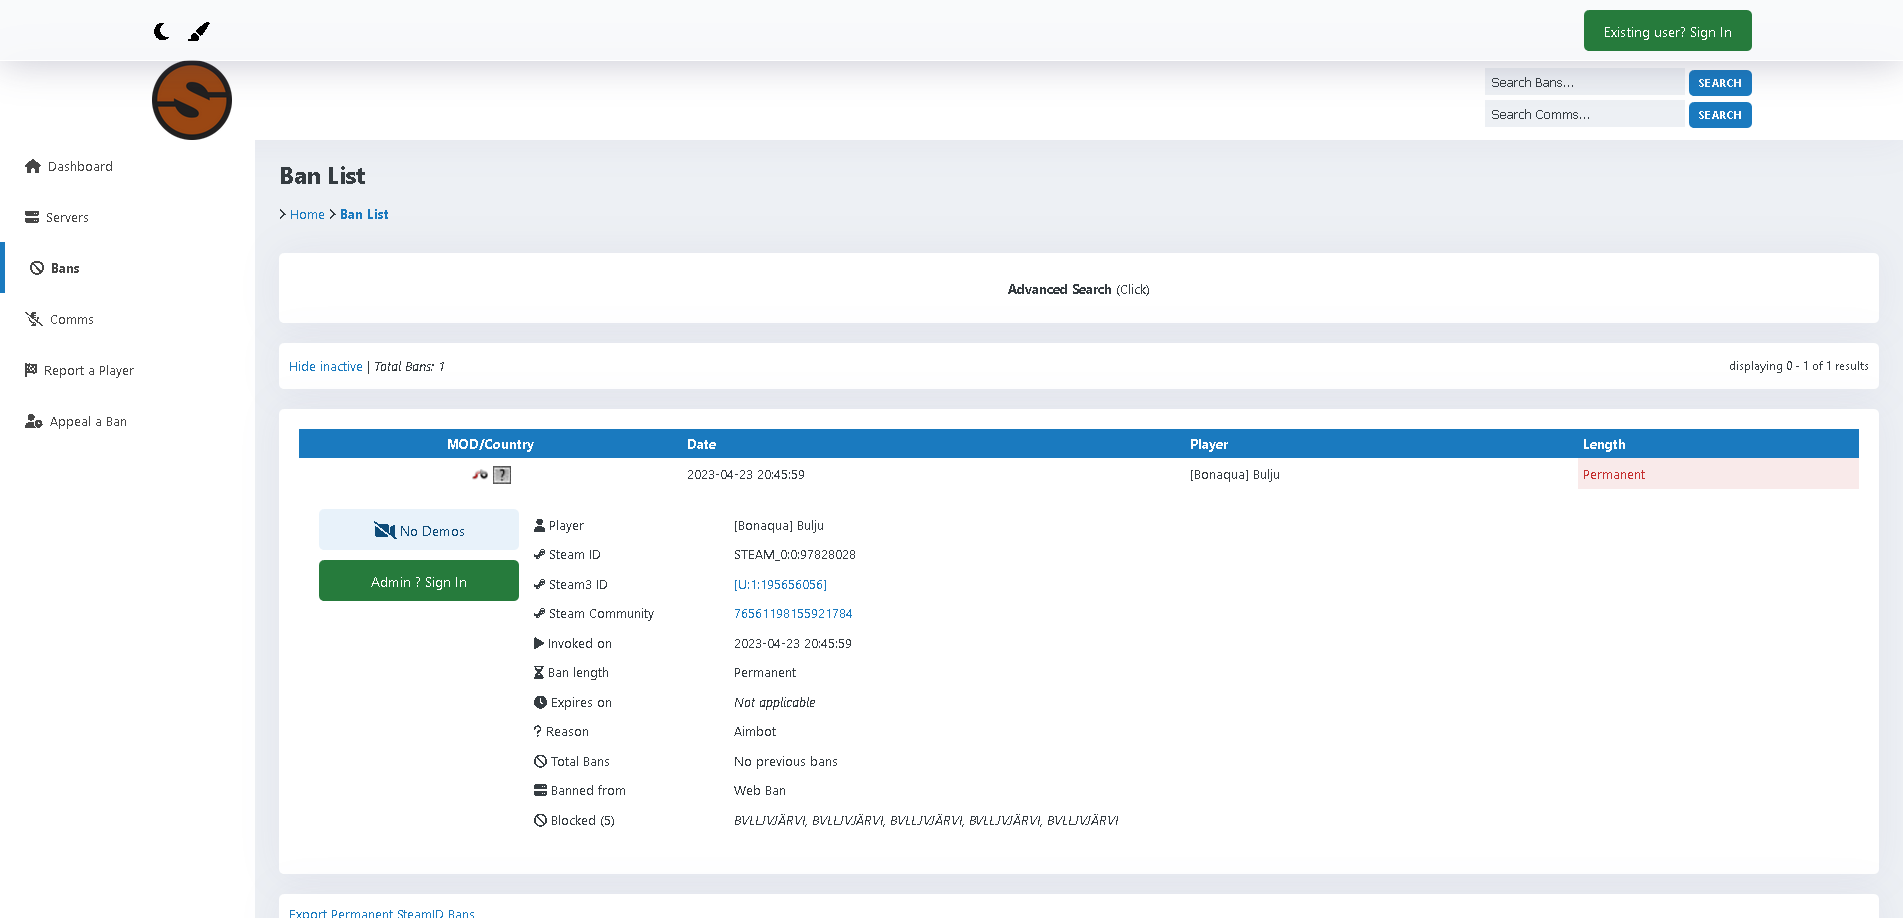Open the Report a Player page

(x=88, y=371)
